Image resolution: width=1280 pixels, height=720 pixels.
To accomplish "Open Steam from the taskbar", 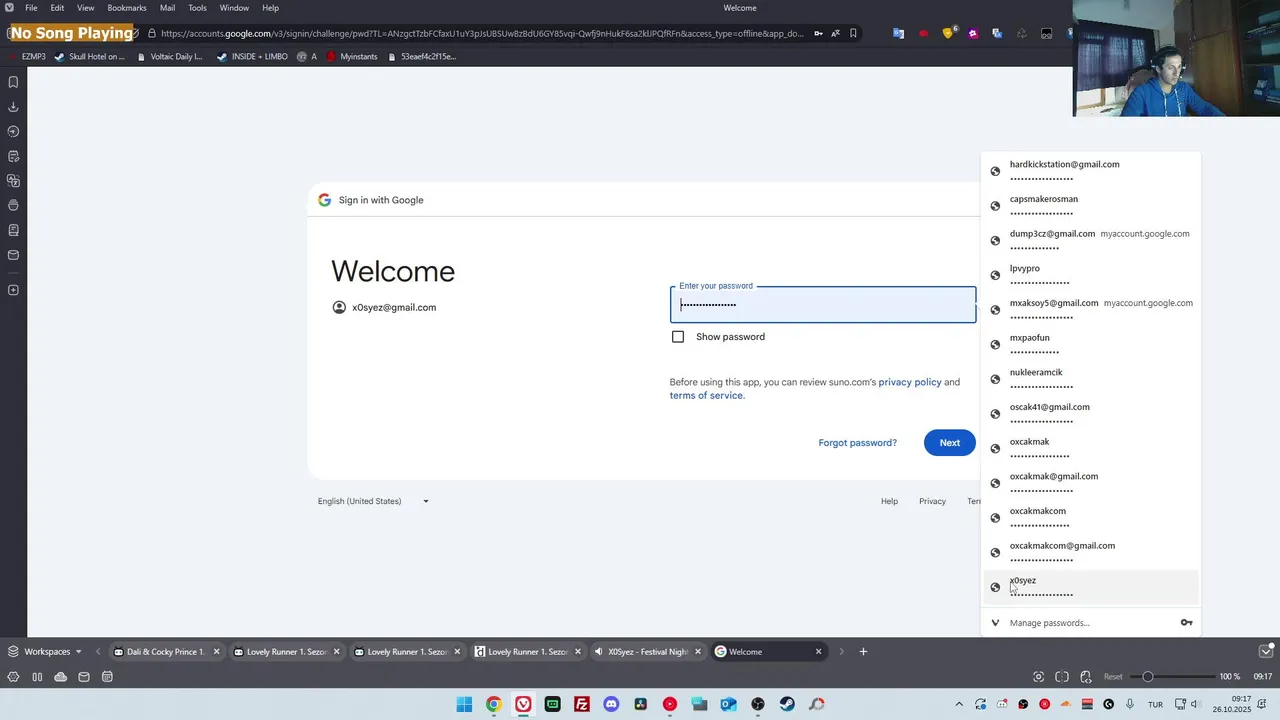I will coord(787,704).
